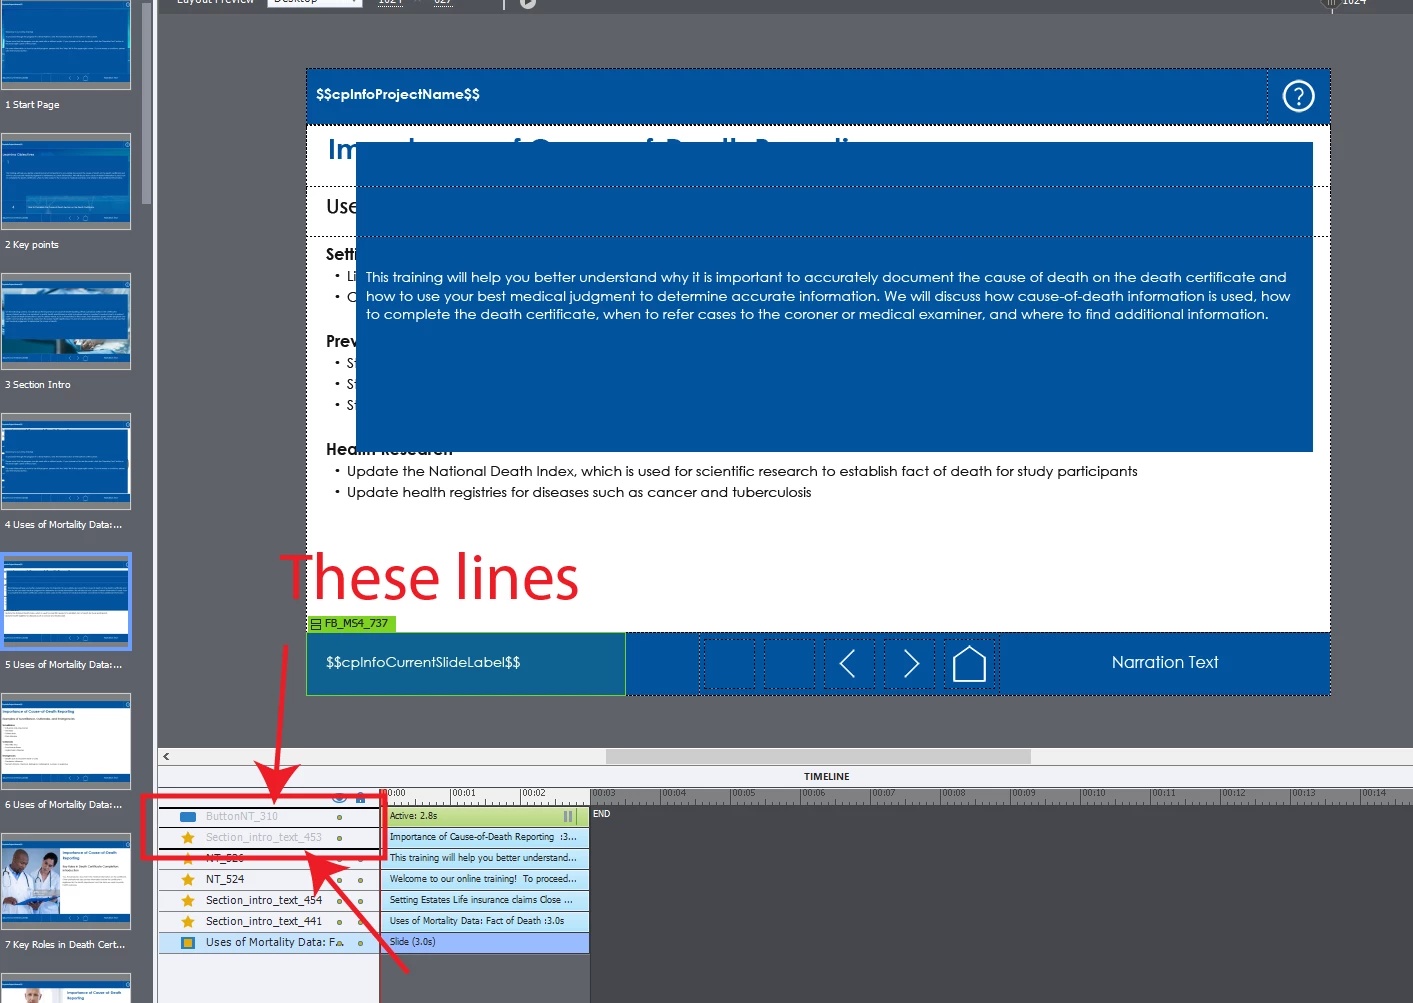Click the home icon on the slide
This screenshot has height=1003, width=1413.
pos(969,664)
